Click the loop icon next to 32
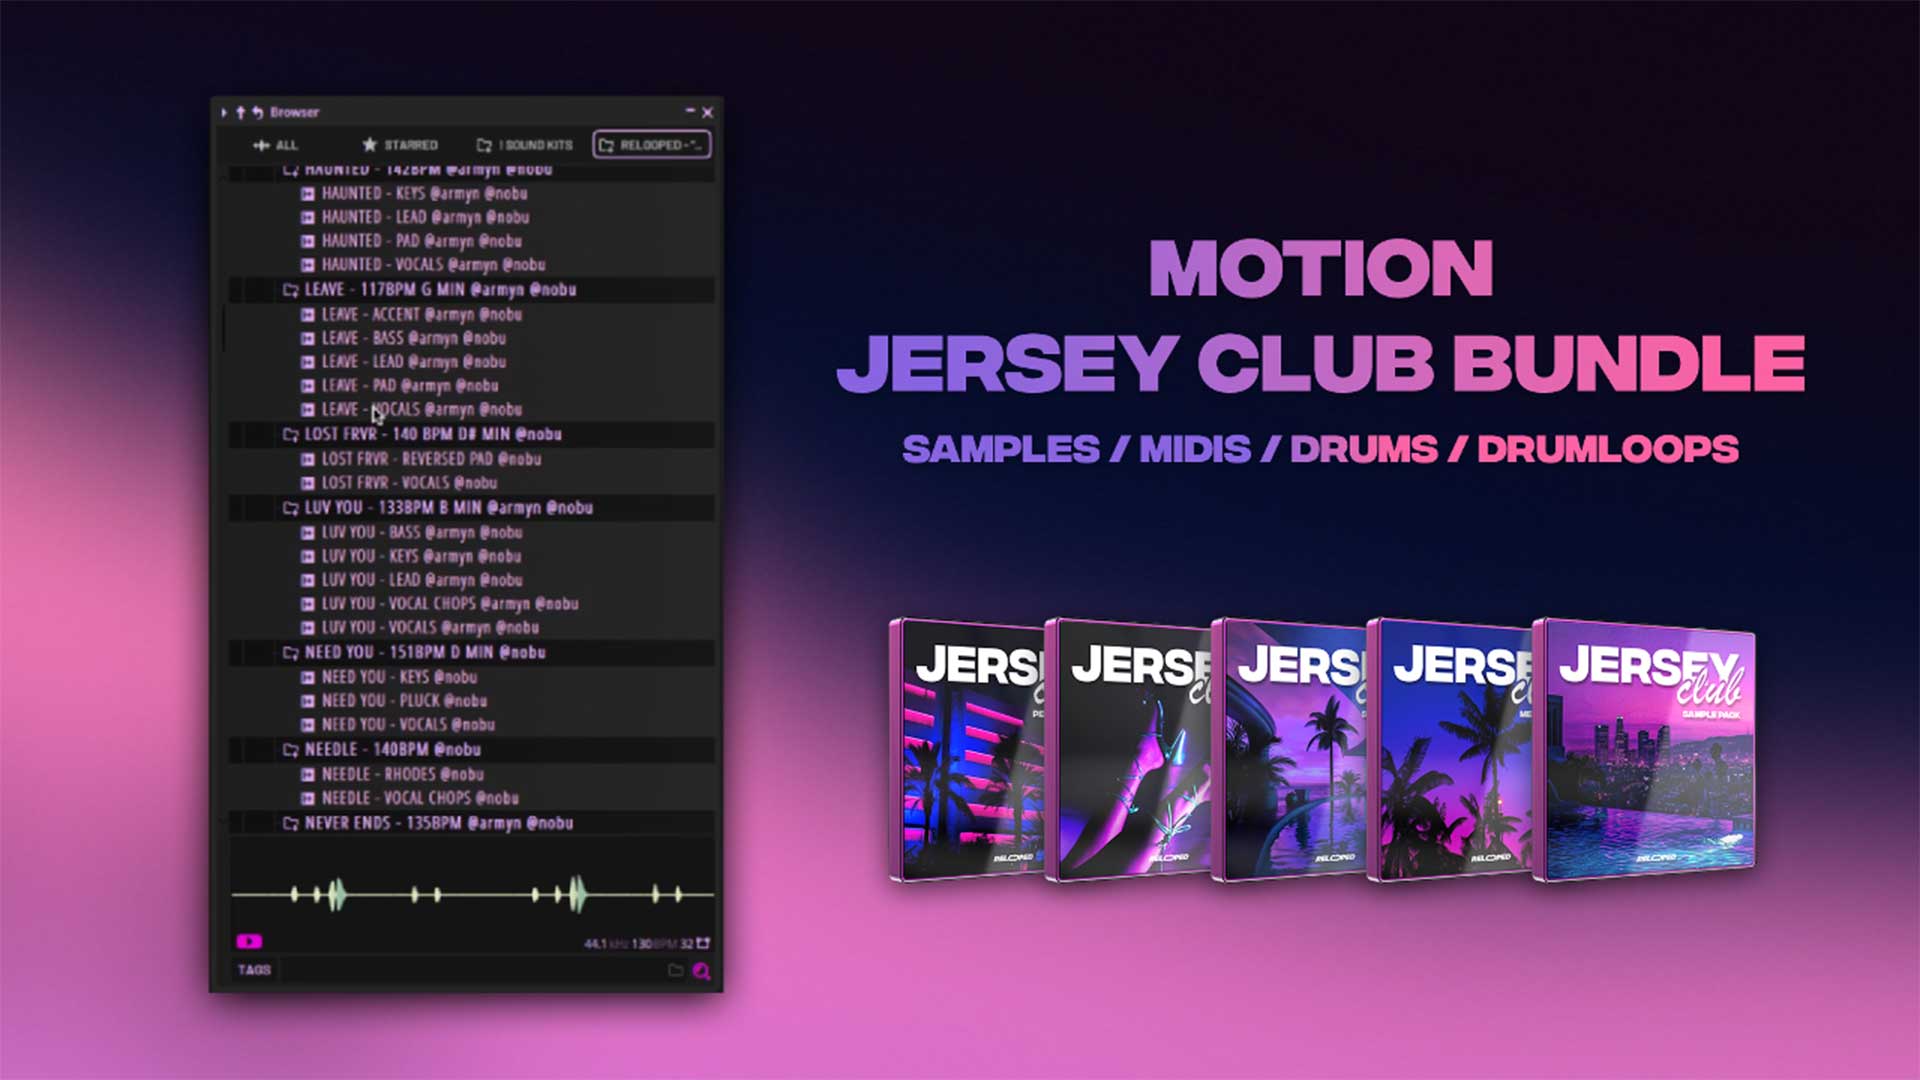1920x1080 pixels. pos(704,943)
